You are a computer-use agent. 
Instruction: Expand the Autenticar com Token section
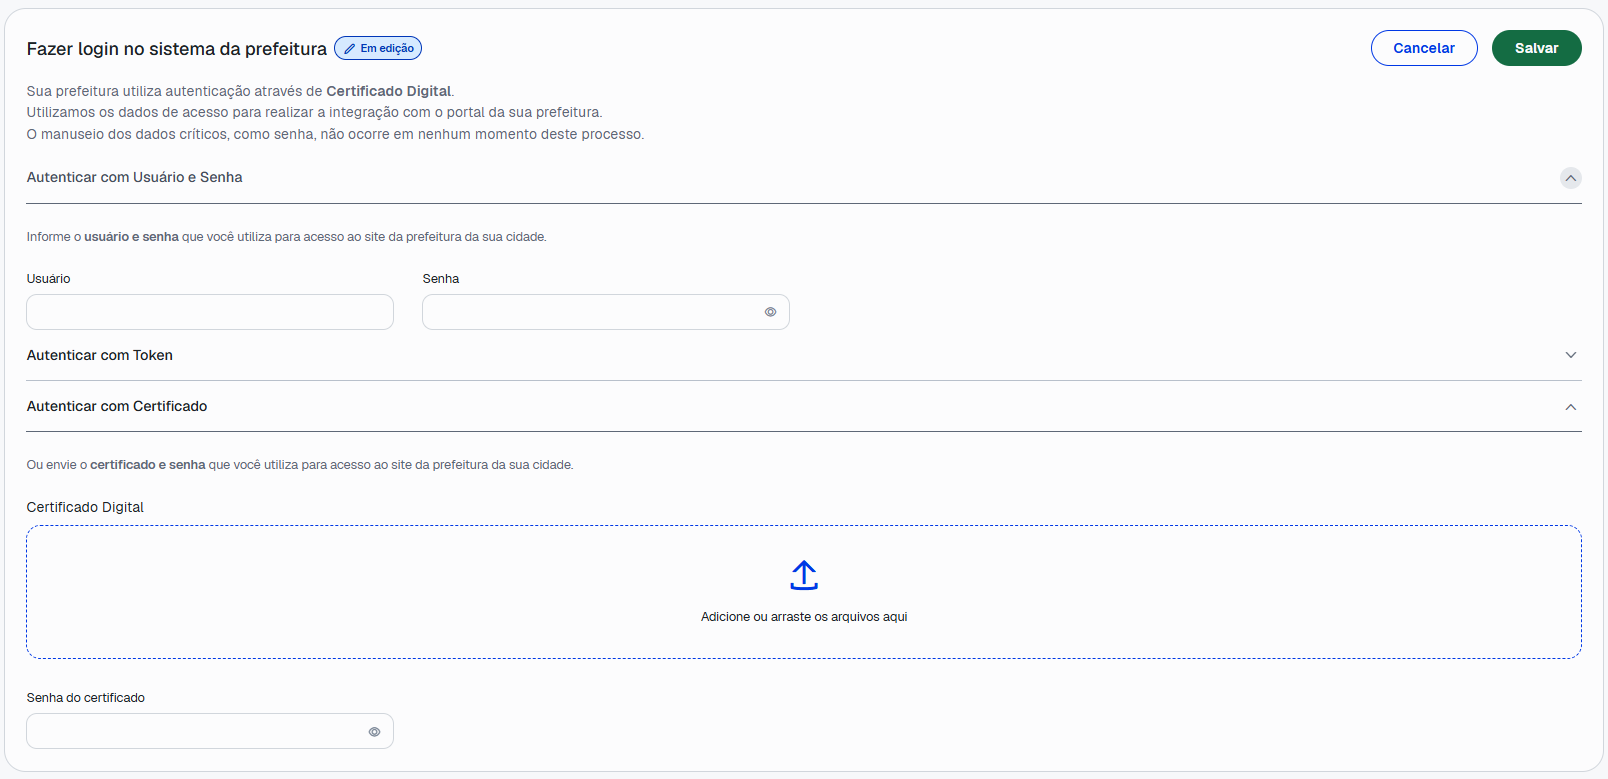[1571, 355]
